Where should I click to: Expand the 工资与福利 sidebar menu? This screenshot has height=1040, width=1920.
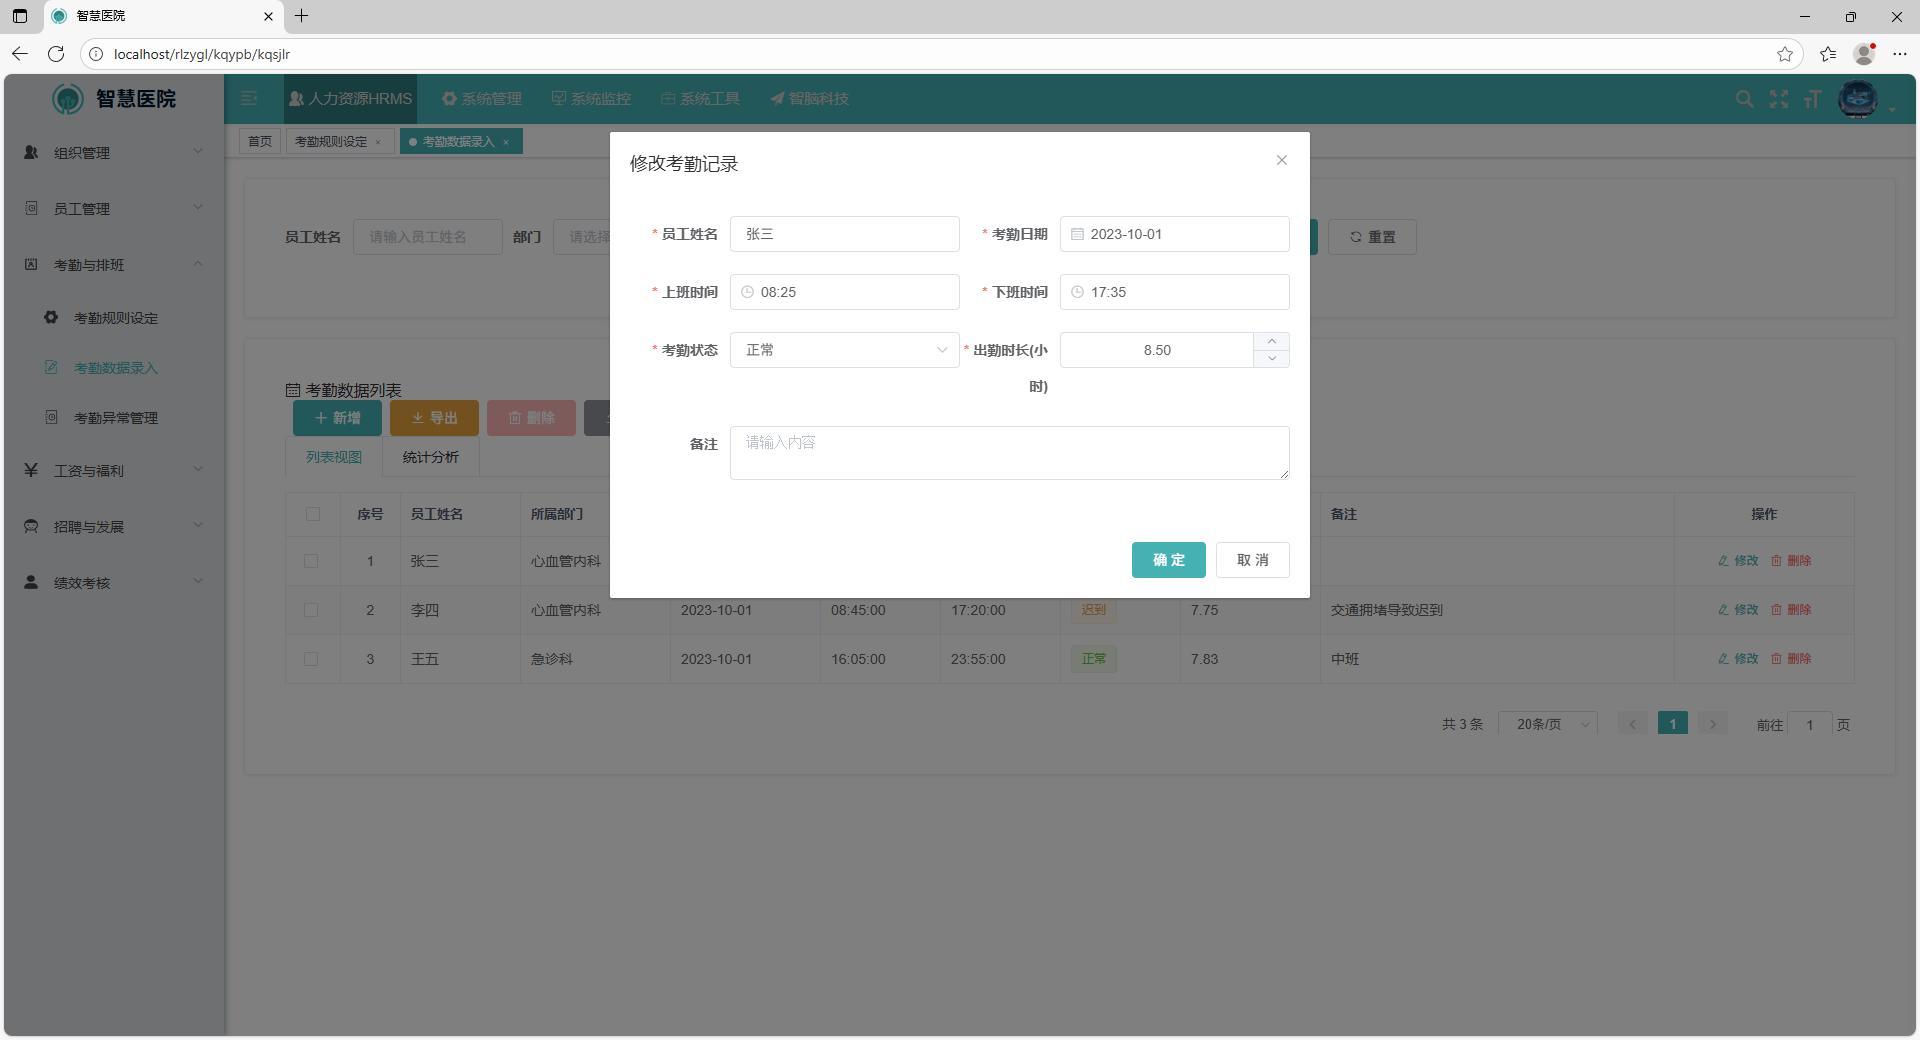coord(112,471)
